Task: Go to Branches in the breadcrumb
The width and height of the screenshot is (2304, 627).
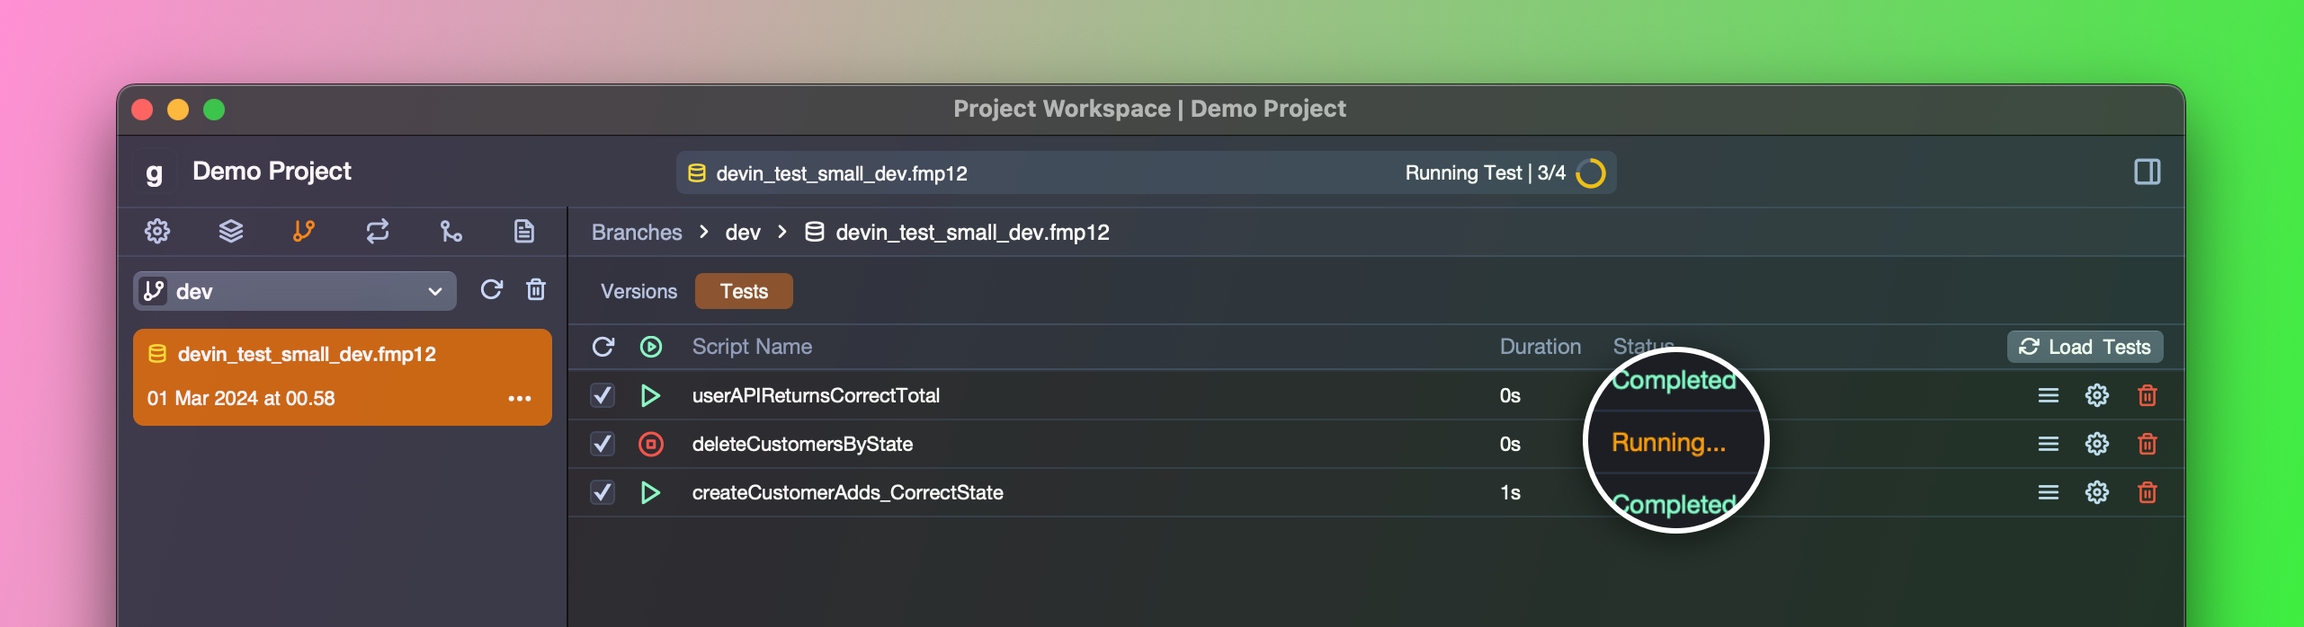Action: tap(636, 232)
